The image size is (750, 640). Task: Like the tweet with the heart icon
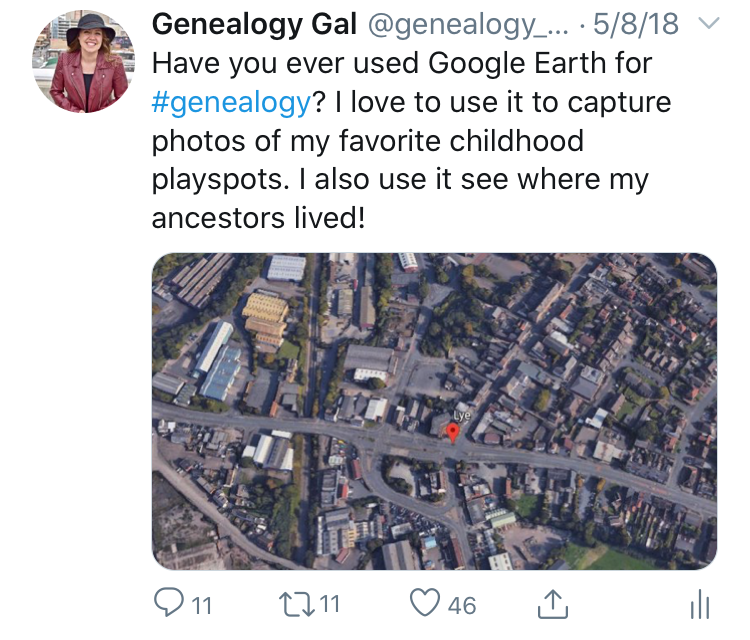(x=425, y=603)
